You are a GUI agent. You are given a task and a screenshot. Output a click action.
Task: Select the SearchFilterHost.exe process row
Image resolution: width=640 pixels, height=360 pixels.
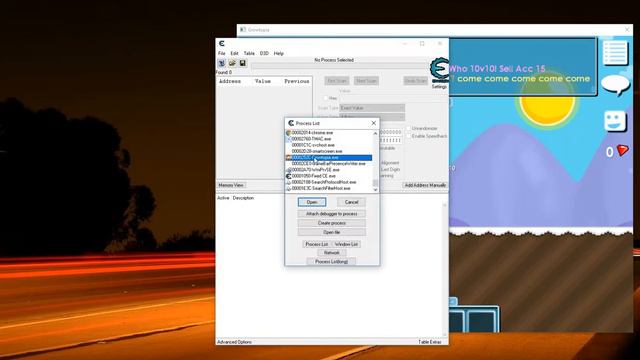coord(329,188)
